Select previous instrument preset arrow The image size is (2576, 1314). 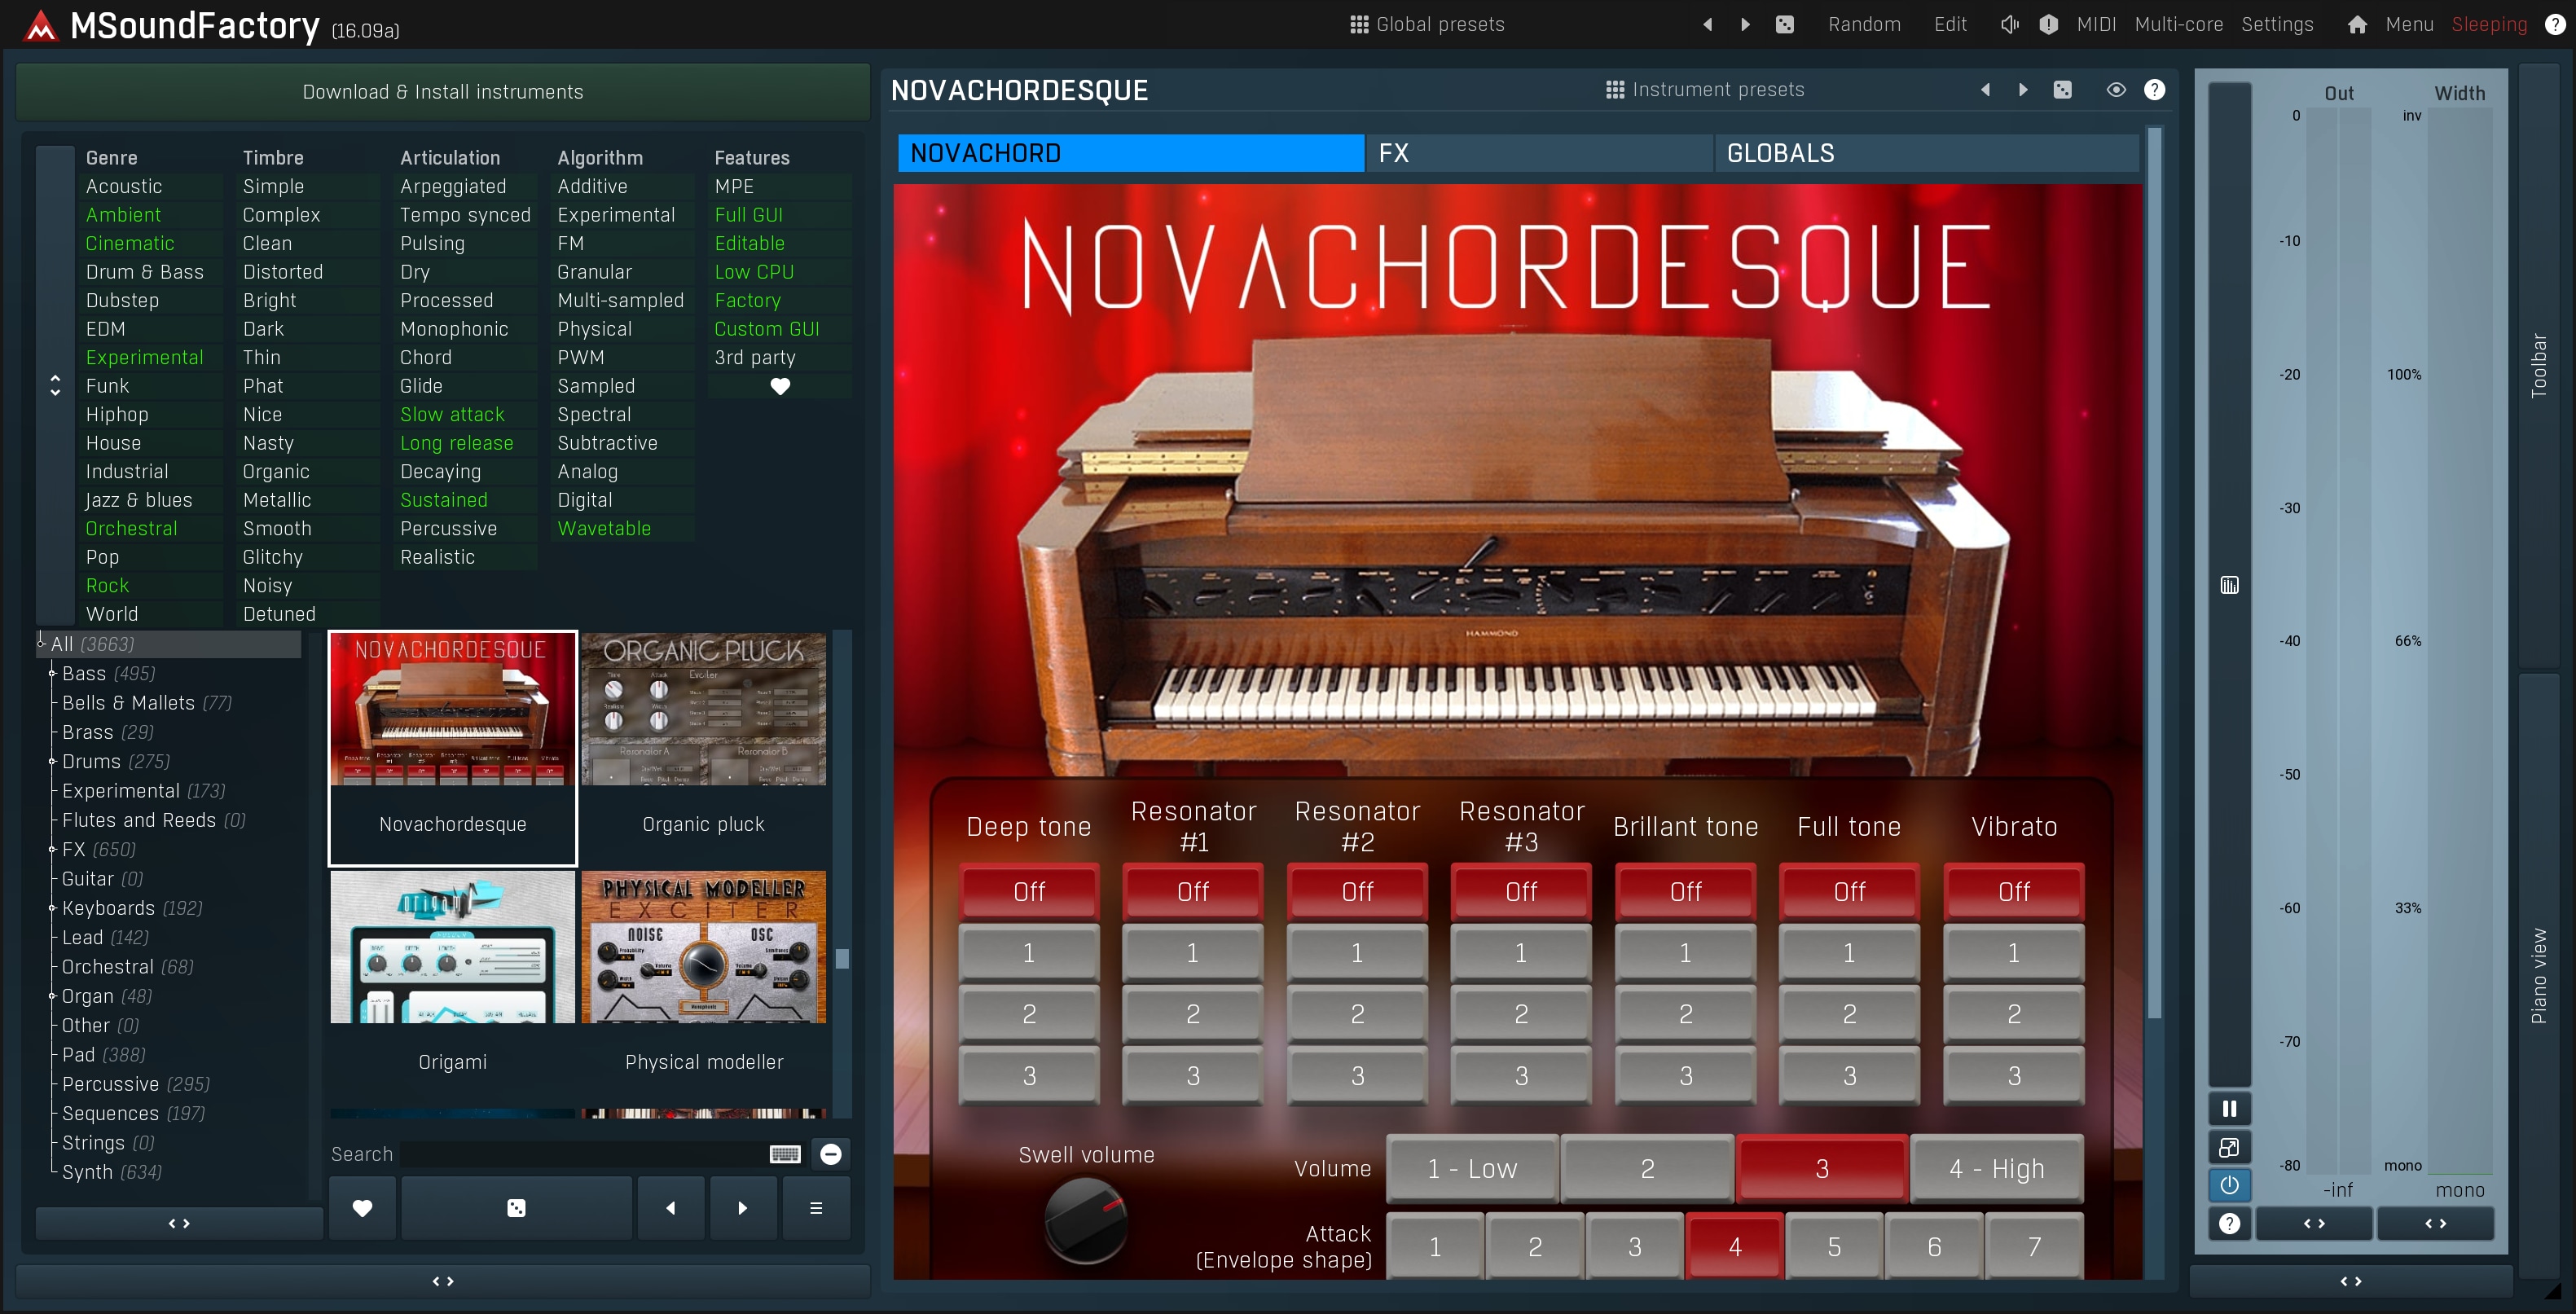pyautogui.click(x=1986, y=90)
